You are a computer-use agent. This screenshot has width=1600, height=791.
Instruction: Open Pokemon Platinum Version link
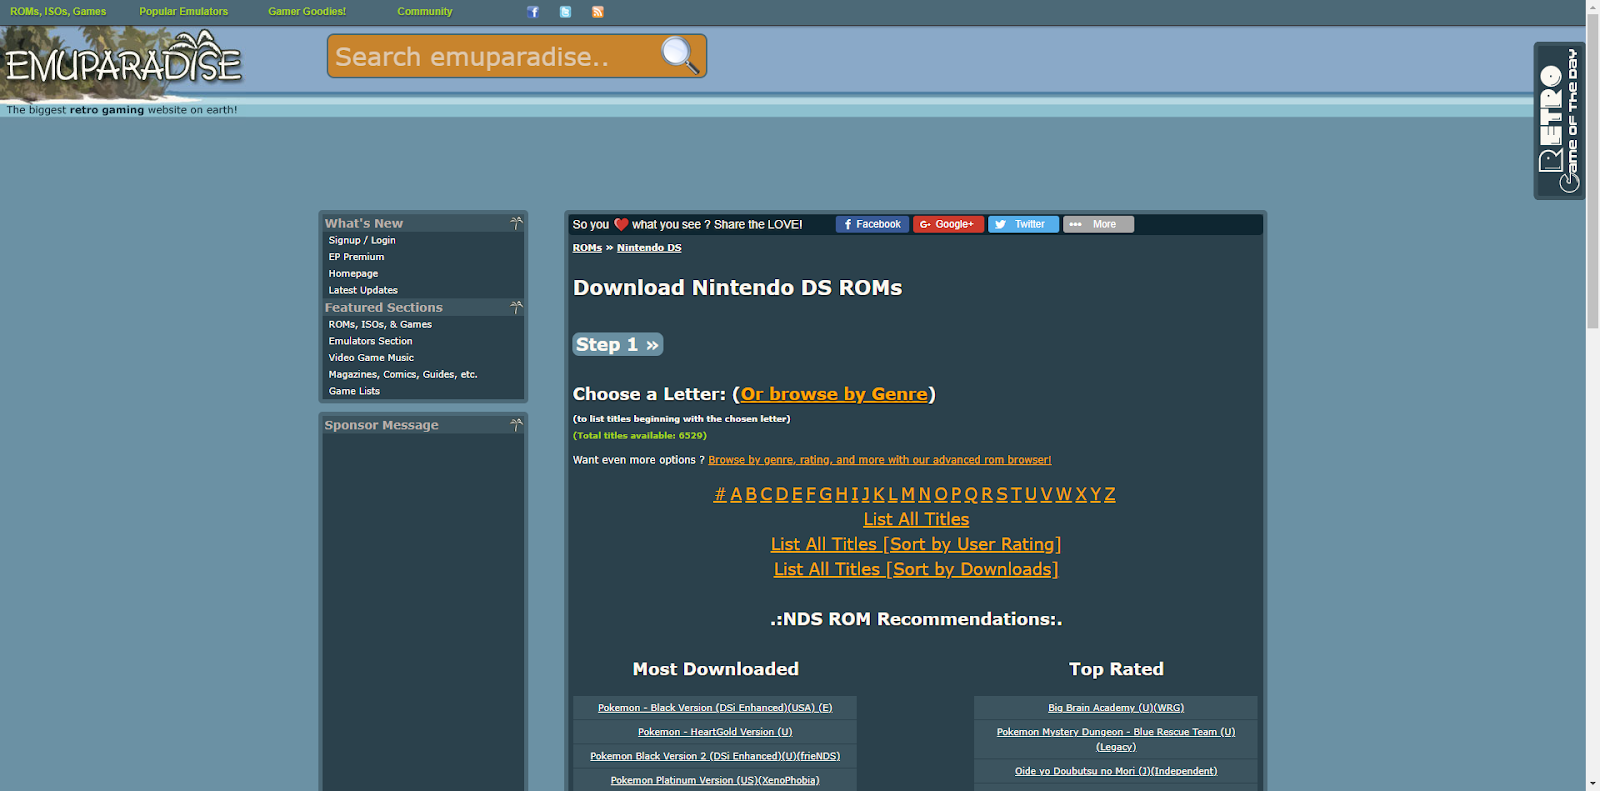pyautogui.click(x=715, y=780)
